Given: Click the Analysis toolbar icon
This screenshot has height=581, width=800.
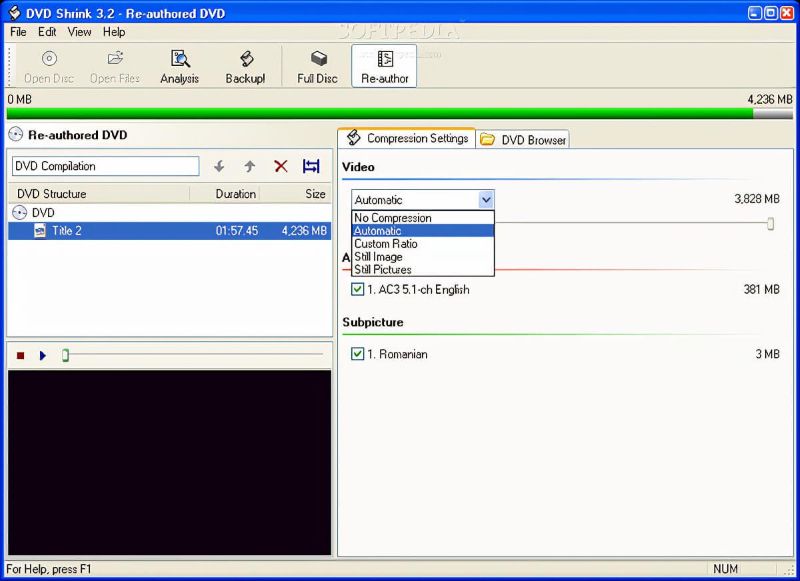Looking at the screenshot, I should [x=180, y=60].
